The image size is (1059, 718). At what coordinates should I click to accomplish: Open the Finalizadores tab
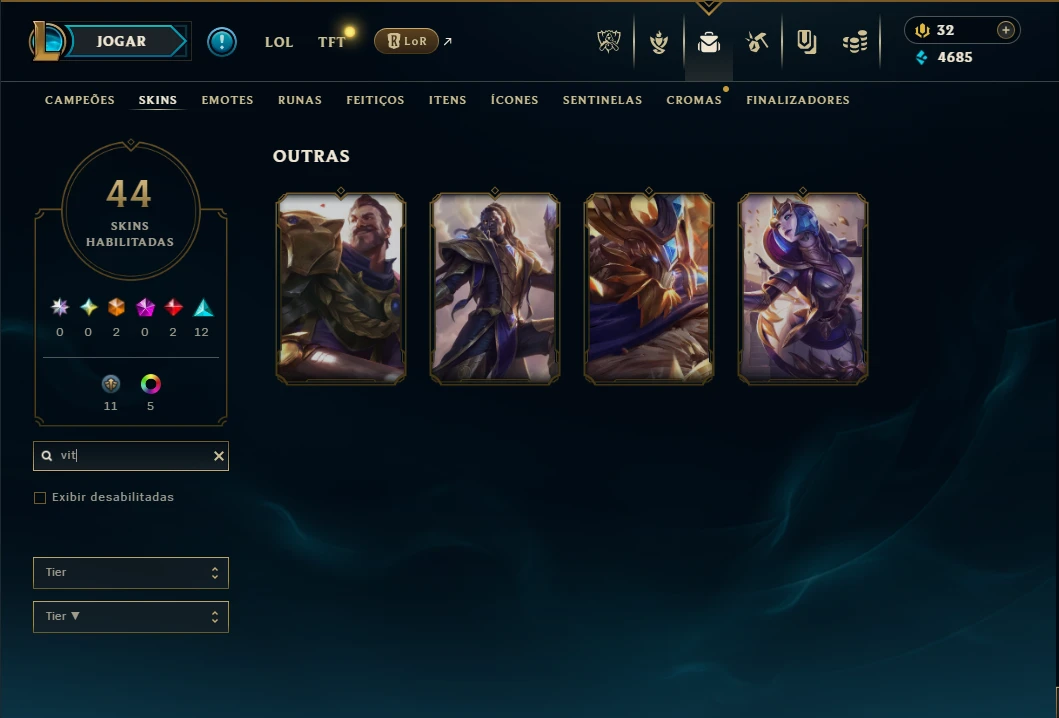point(798,100)
